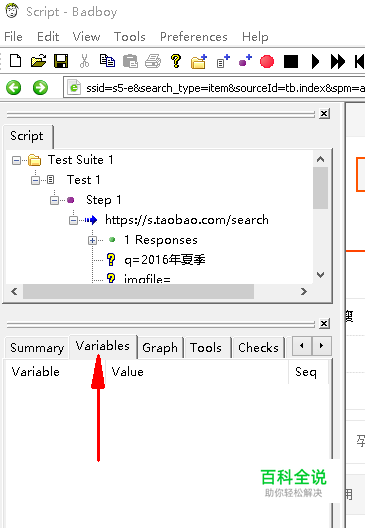Switch to the Graph tab

(160, 348)
